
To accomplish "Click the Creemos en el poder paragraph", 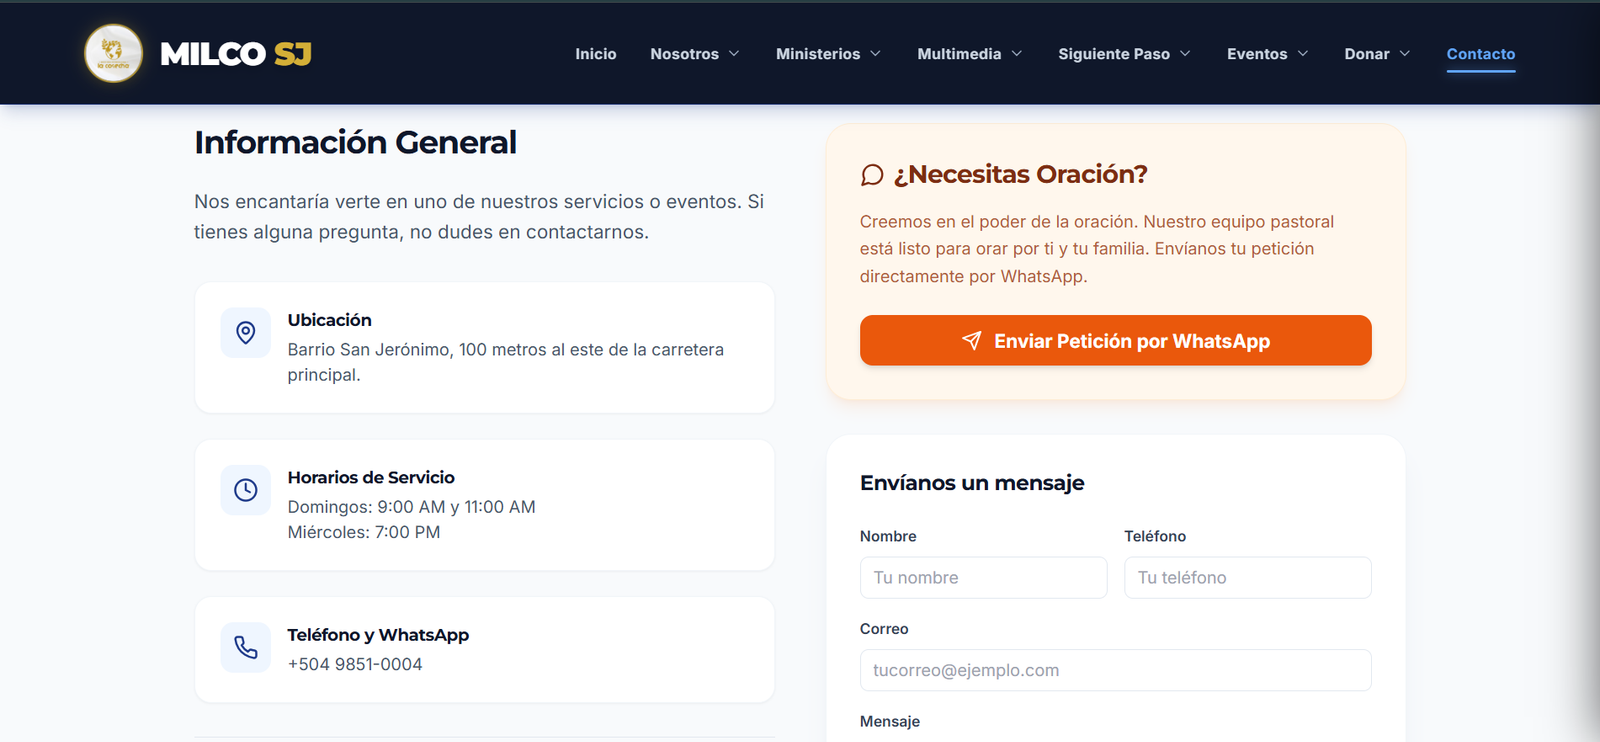I will coord(1097,249).
